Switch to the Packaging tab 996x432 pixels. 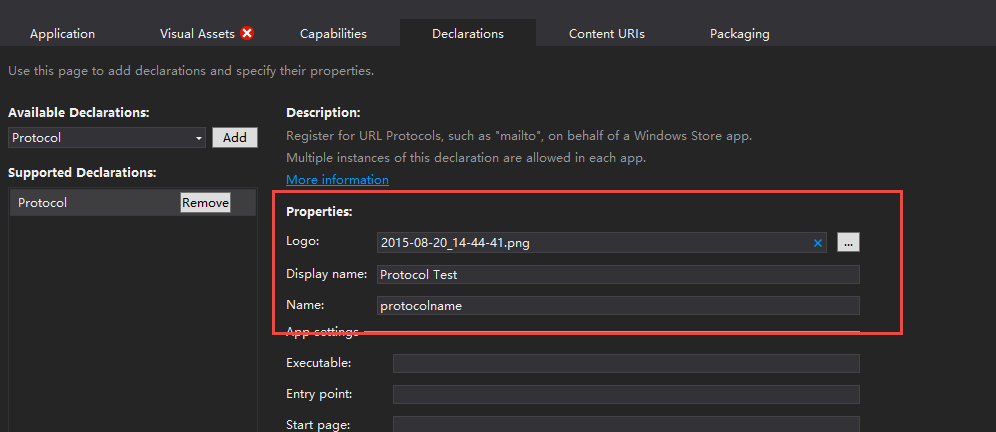[739, 34]
